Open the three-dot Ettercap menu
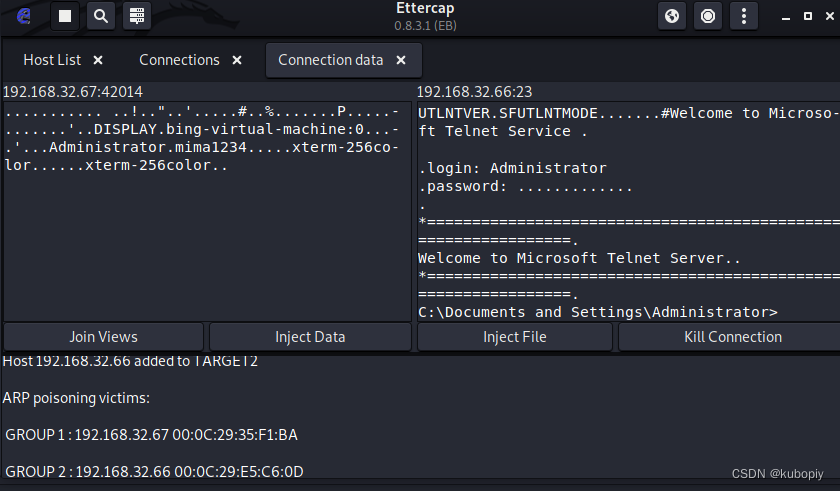 click(744, 16)
